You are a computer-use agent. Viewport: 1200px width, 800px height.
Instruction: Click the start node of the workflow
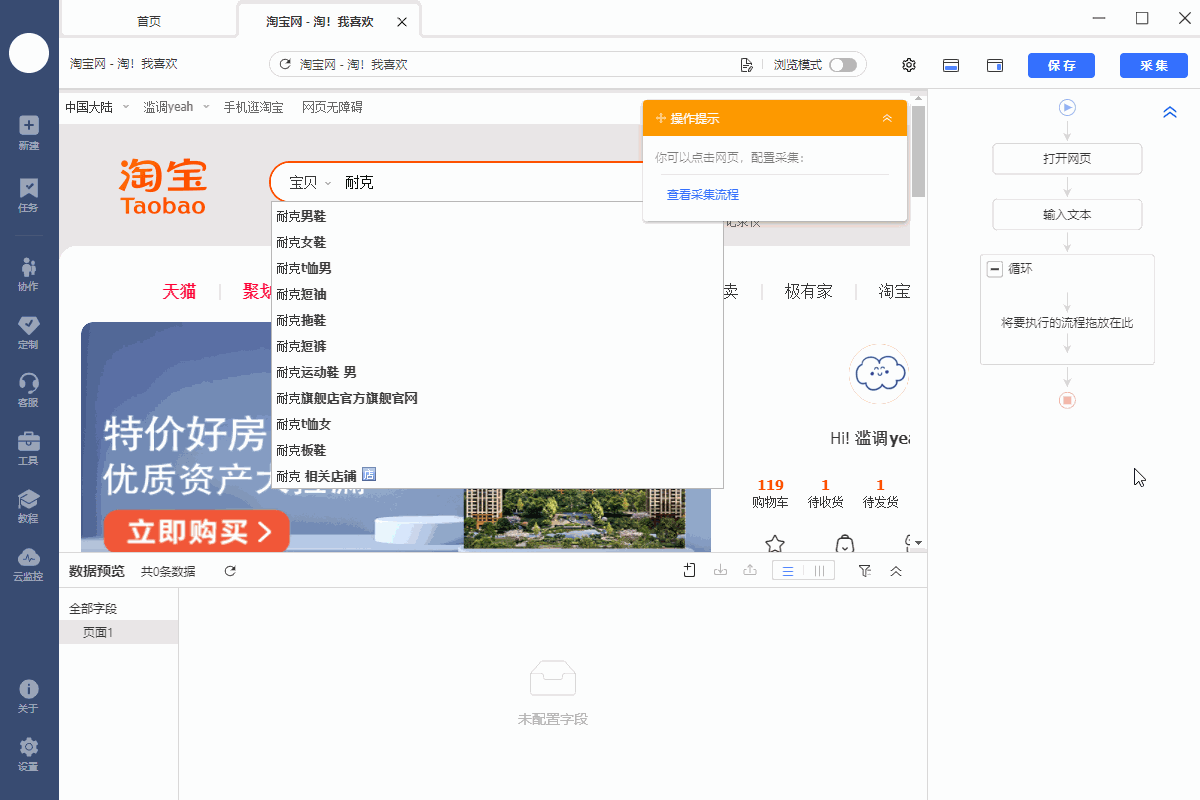[1067, 107]
